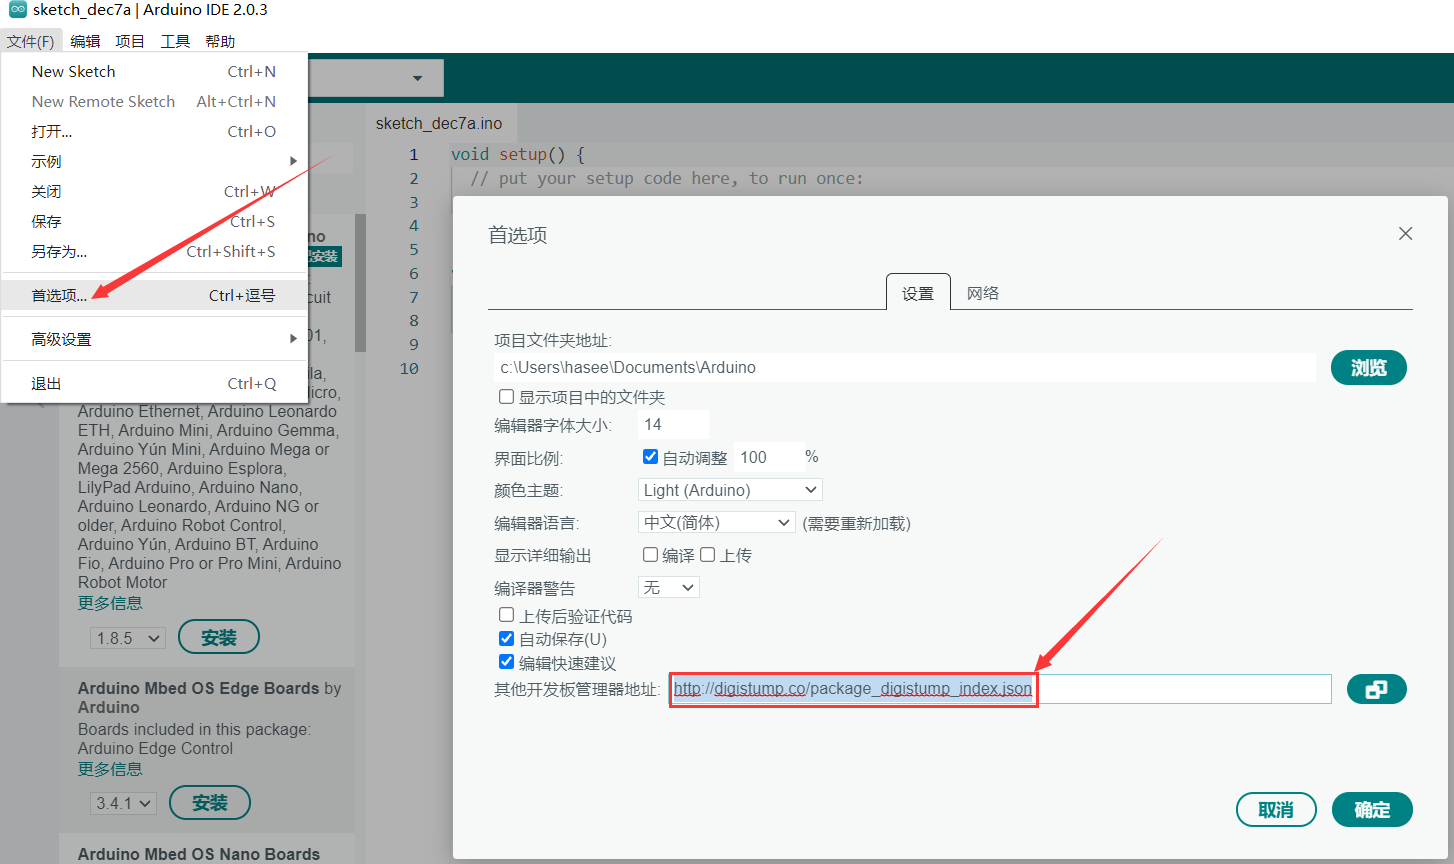
Task: Open 更多信息 link under AVR boards
Action: coord(110,603)
